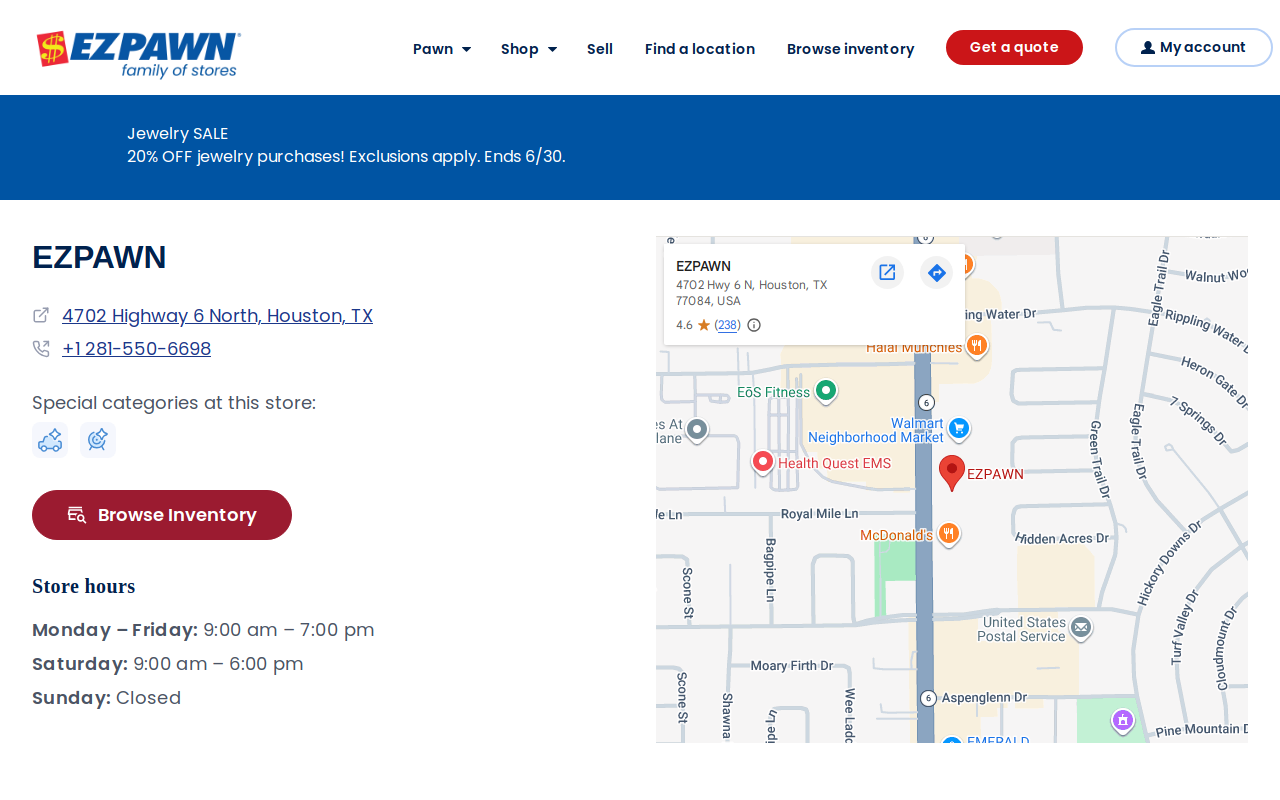Screen dimensions: 1280x800
Task: Call the +1 281-550-6698 phone link
Action: [136, 349]
